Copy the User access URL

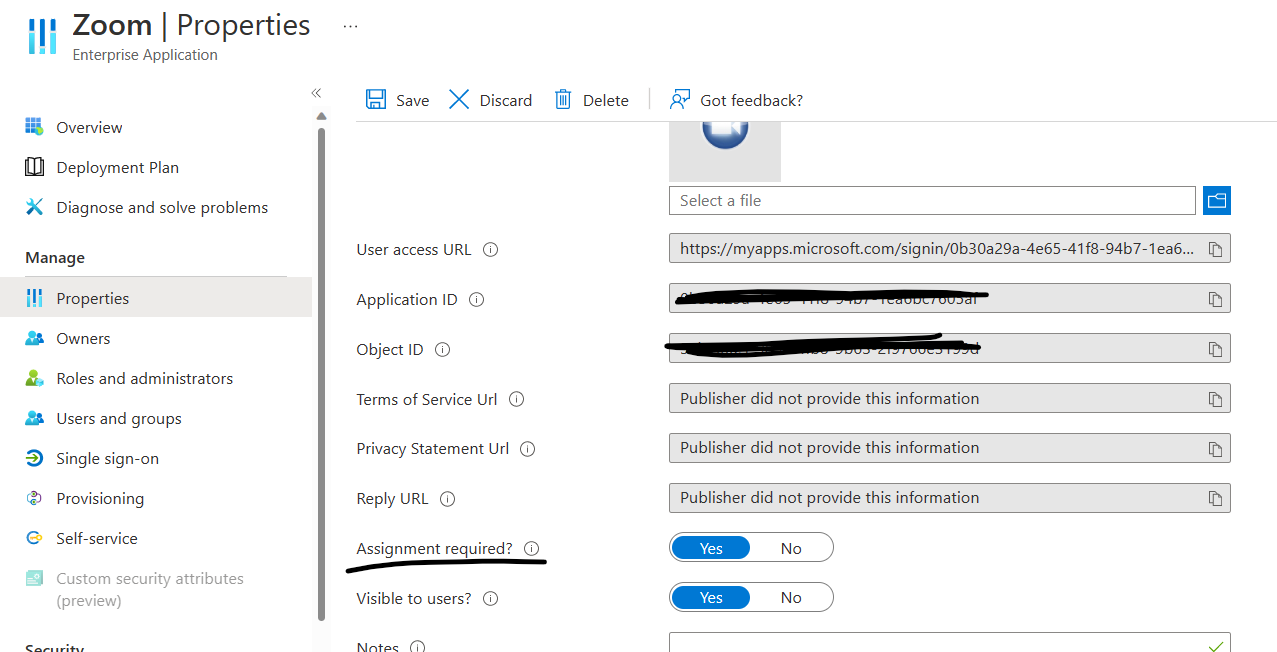click(x=1215, y=249)
